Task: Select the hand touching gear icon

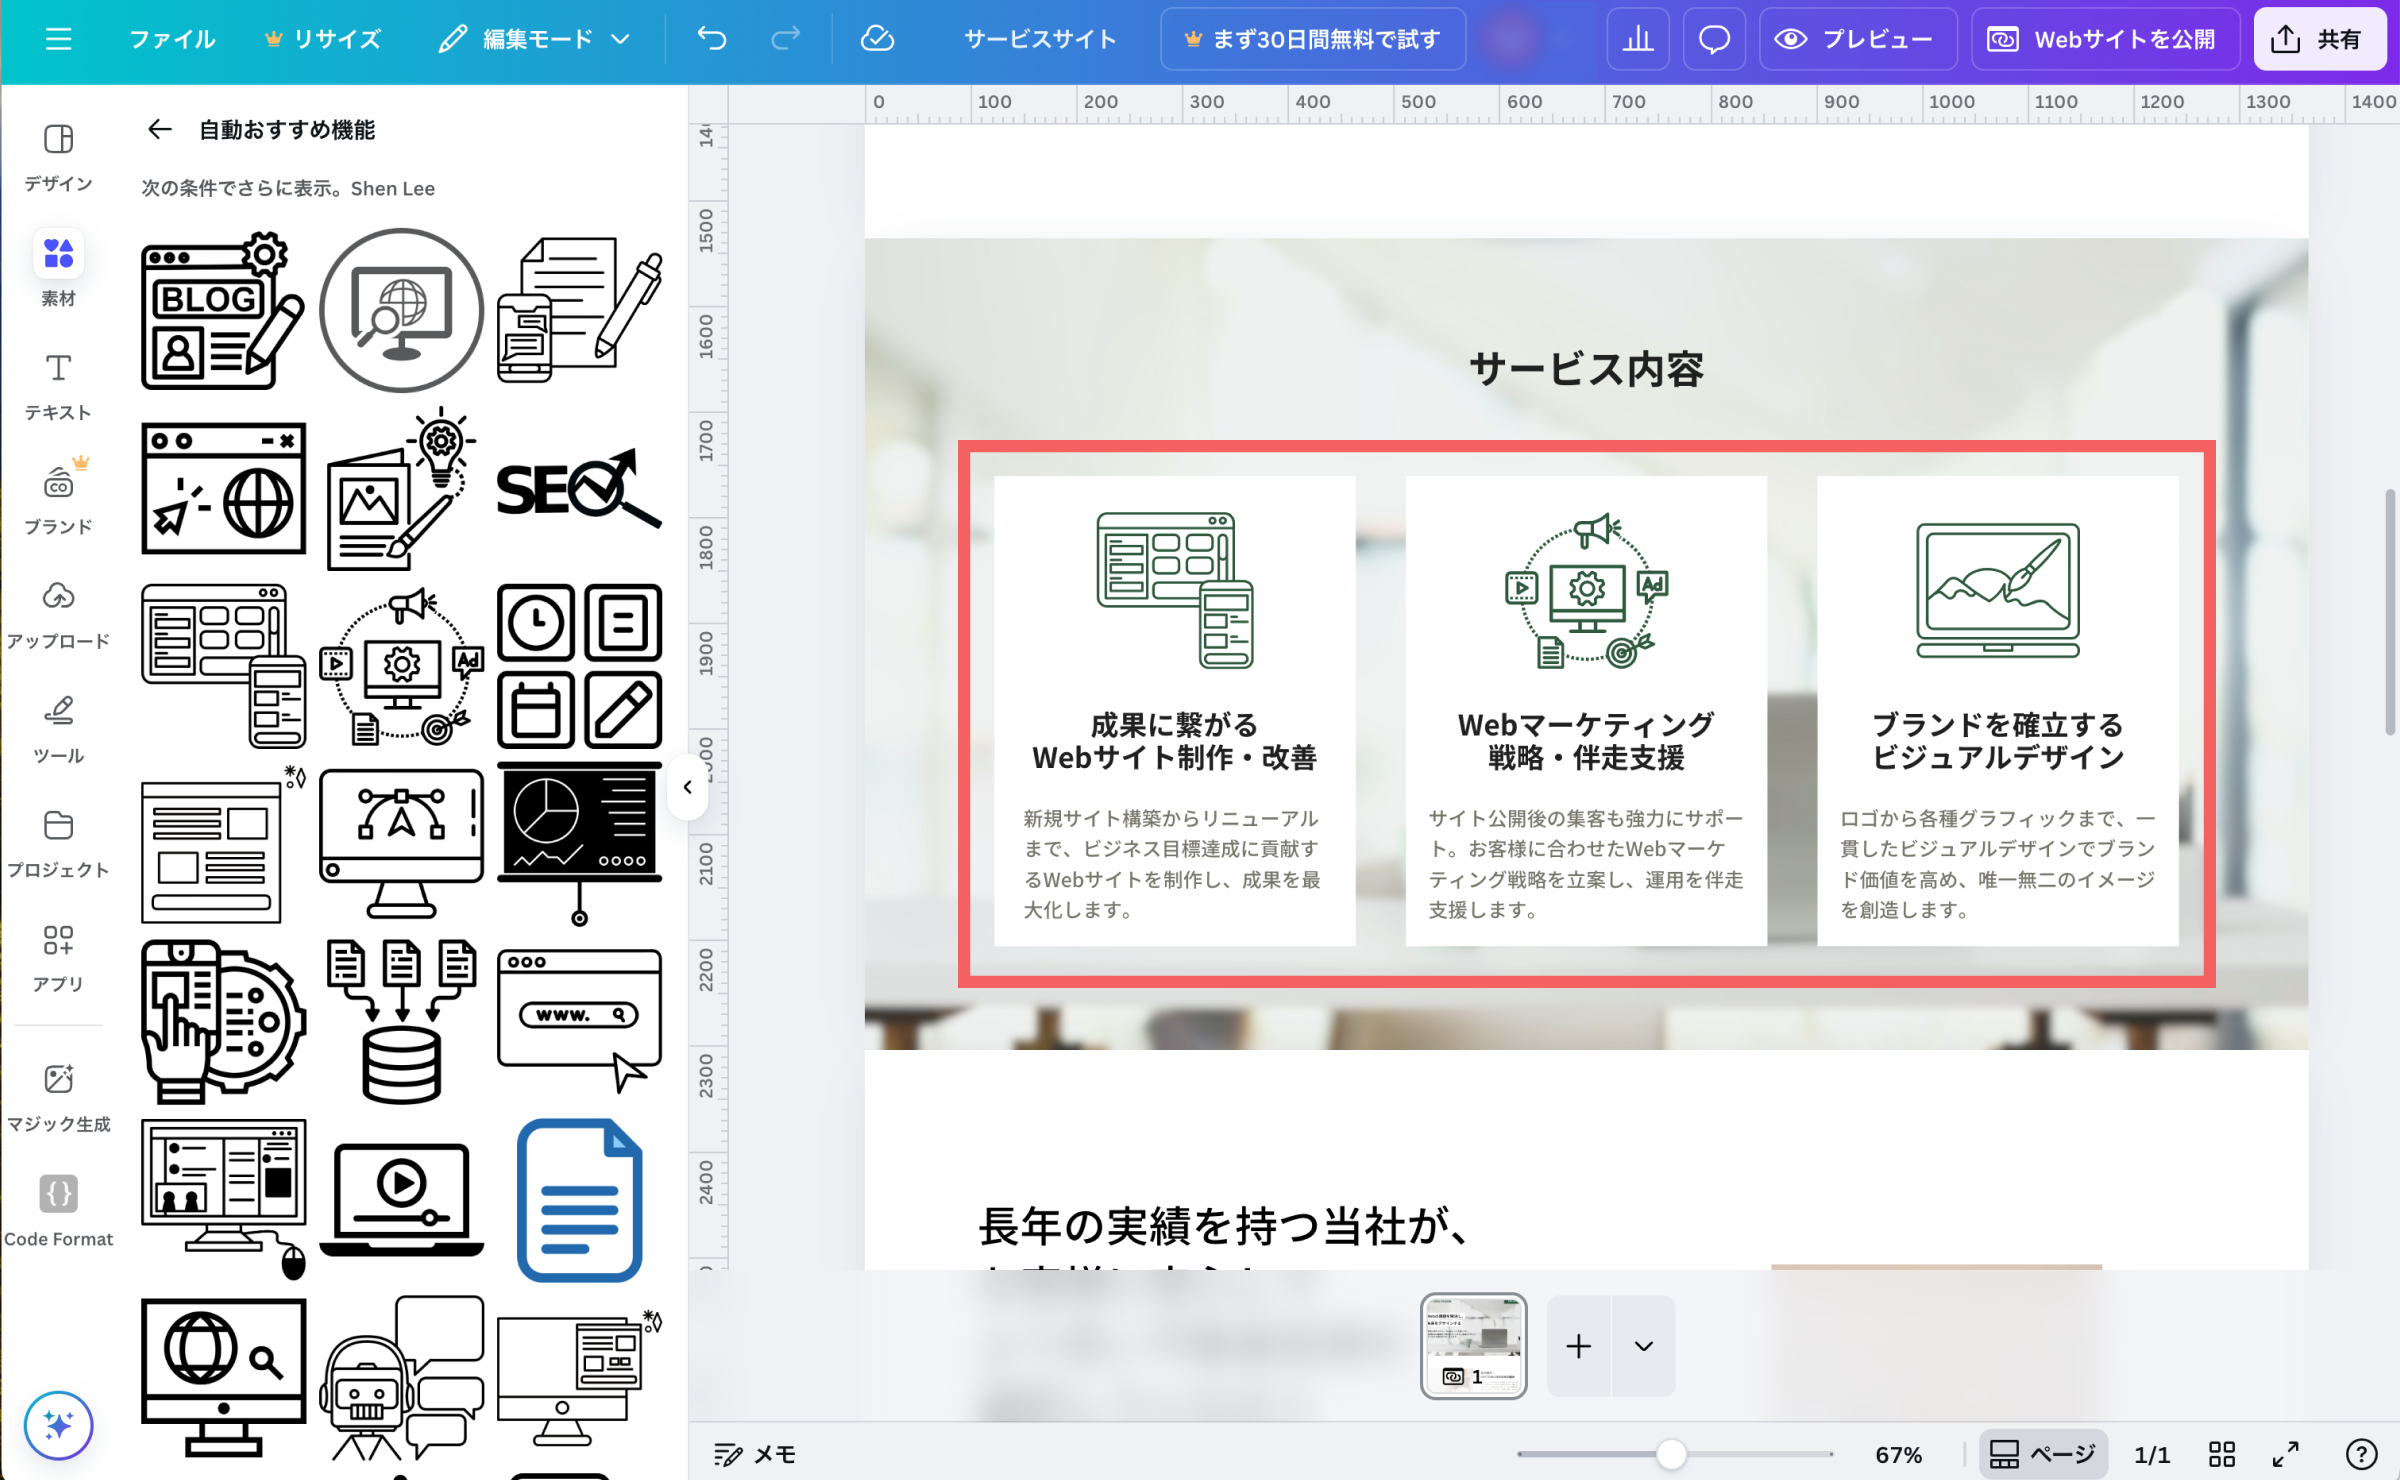Action: pyautogui.click(x=222, y=1022)
